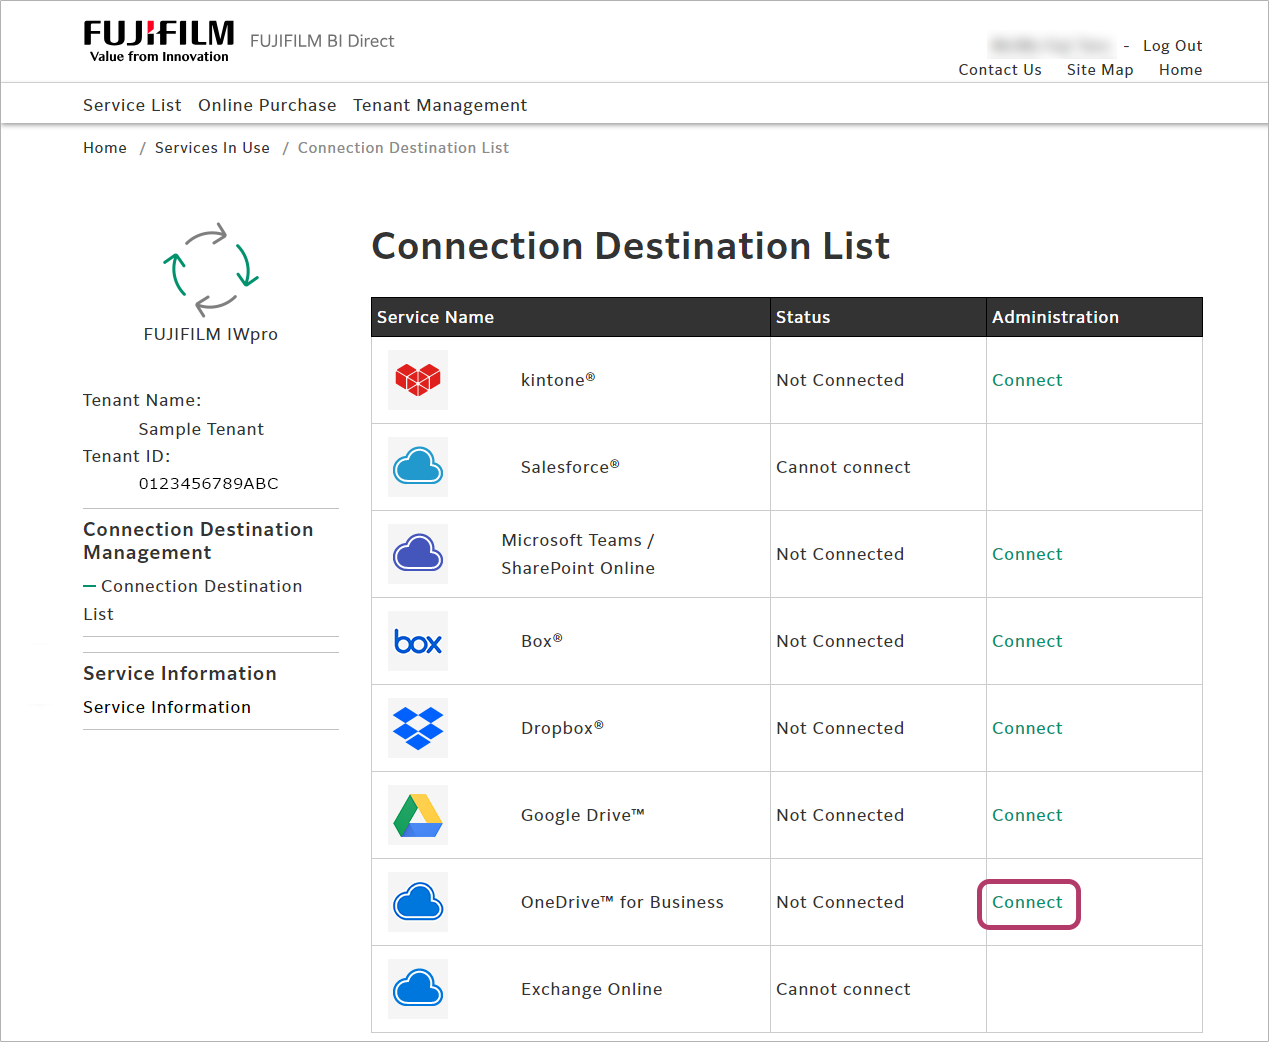Click the Dropbox service name text
This screenshot has width=1269, height=1042.
[x=562, y=728]
